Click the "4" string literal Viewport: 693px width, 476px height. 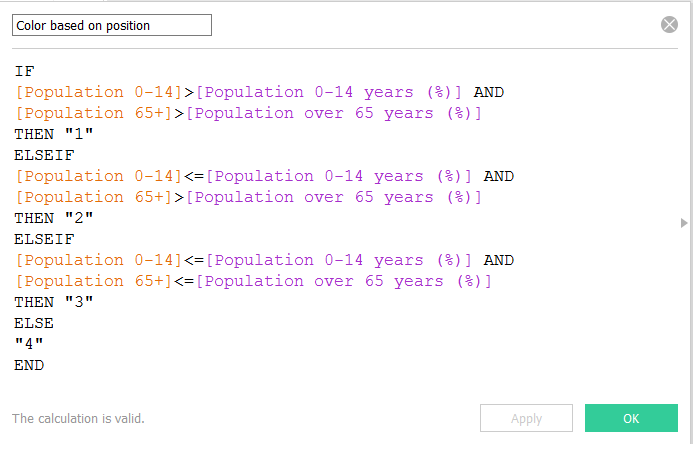pos(29,344)
